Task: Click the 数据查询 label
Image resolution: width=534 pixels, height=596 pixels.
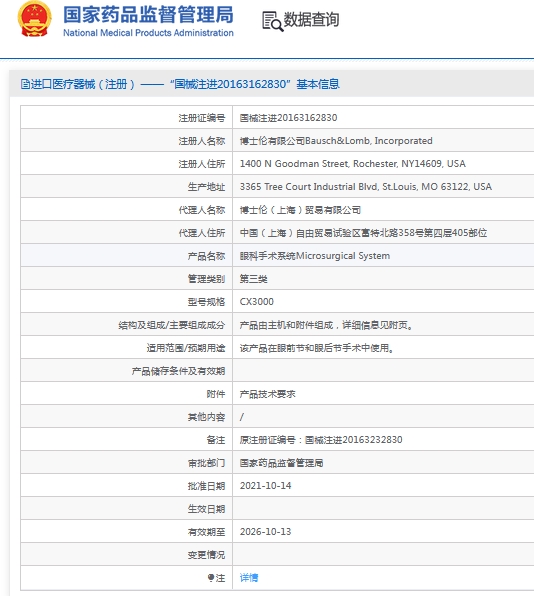Action: [x=312, y=19]
